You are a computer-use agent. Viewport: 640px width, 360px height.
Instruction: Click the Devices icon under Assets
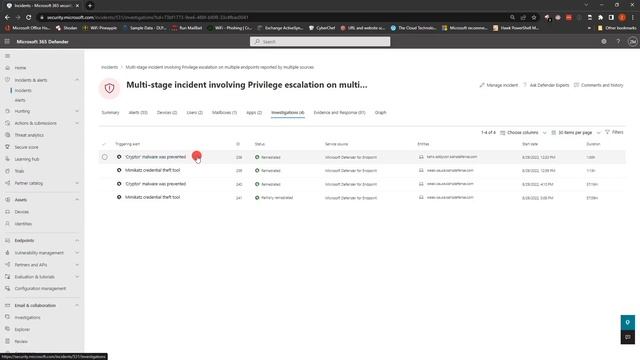coord(7,212)
